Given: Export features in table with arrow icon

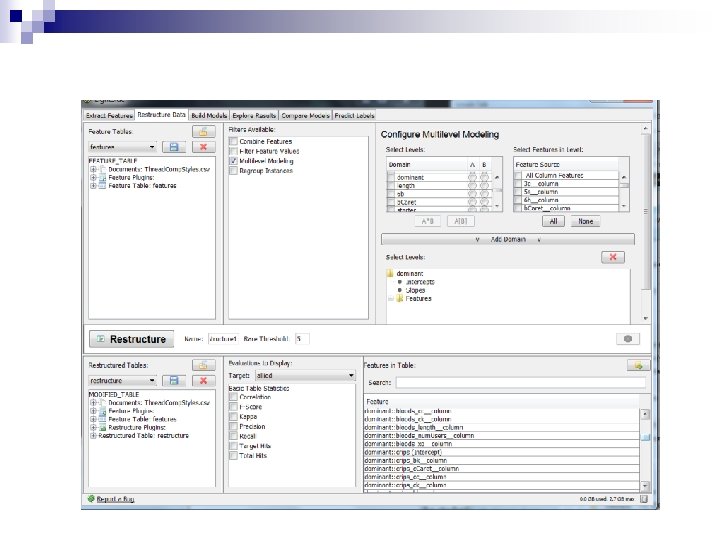Looking at the screenshot, I should click(x=639, y=365).
